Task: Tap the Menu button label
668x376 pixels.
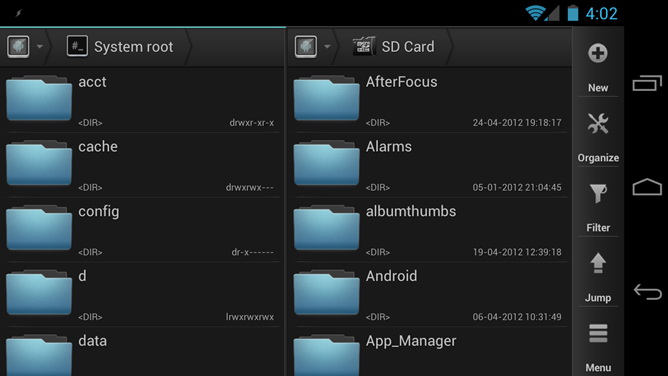Action: (598, 367)
